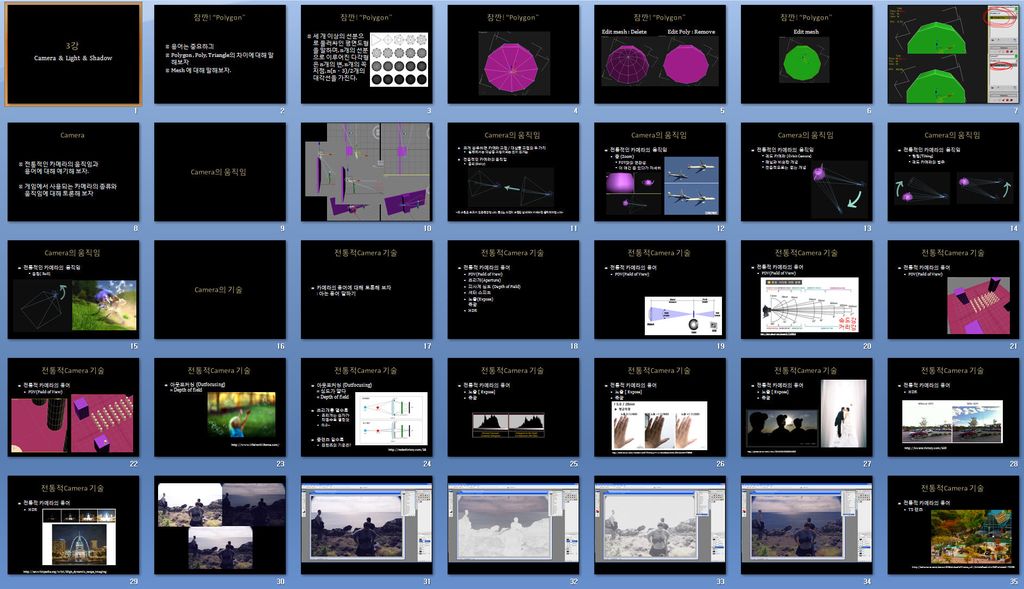Select slide 14 with two tilting camera diagrams
Viewport: 1024px width, 589px height.
pos(953,172)
